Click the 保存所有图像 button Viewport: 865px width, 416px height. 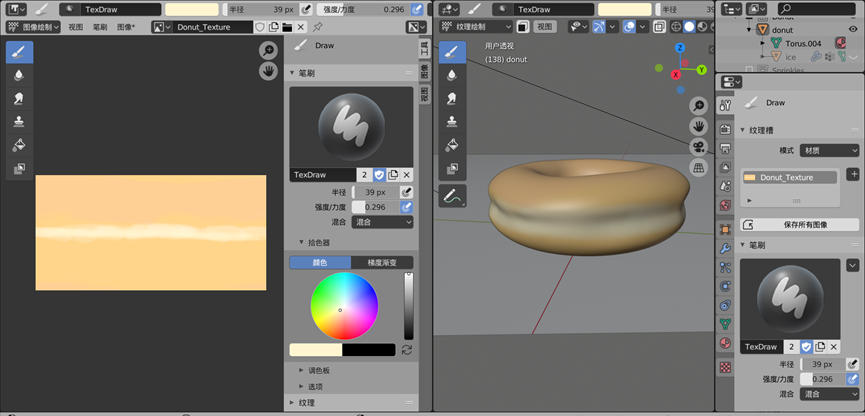pos(800,225)
